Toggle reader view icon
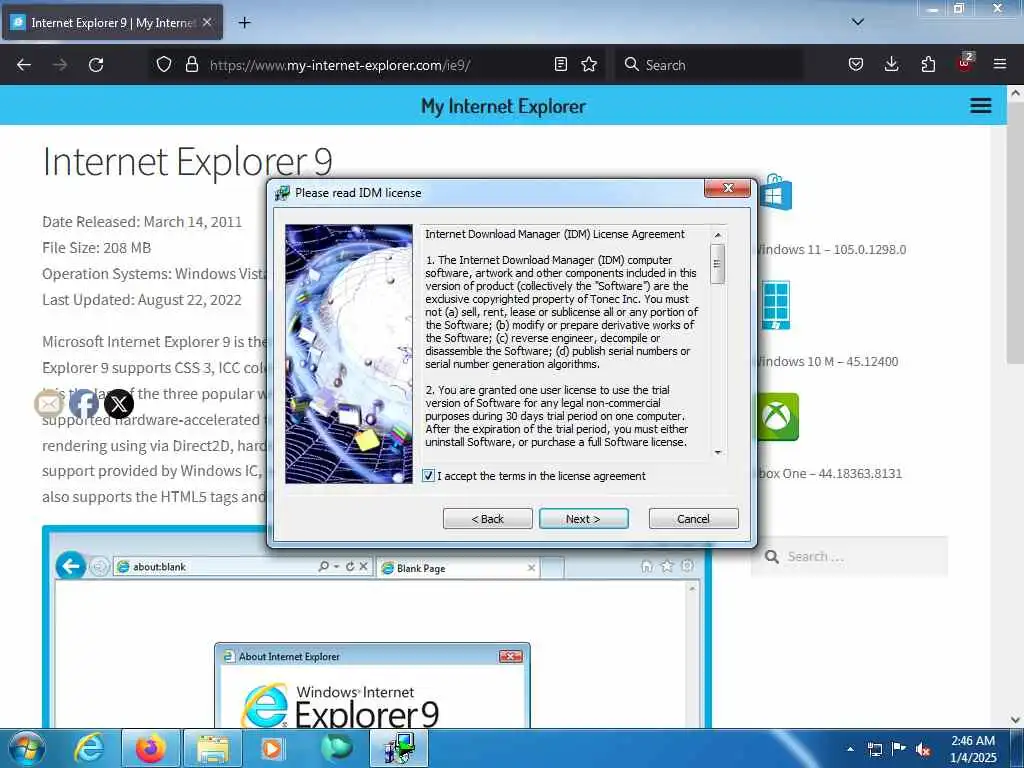 [x=560, y=64]
